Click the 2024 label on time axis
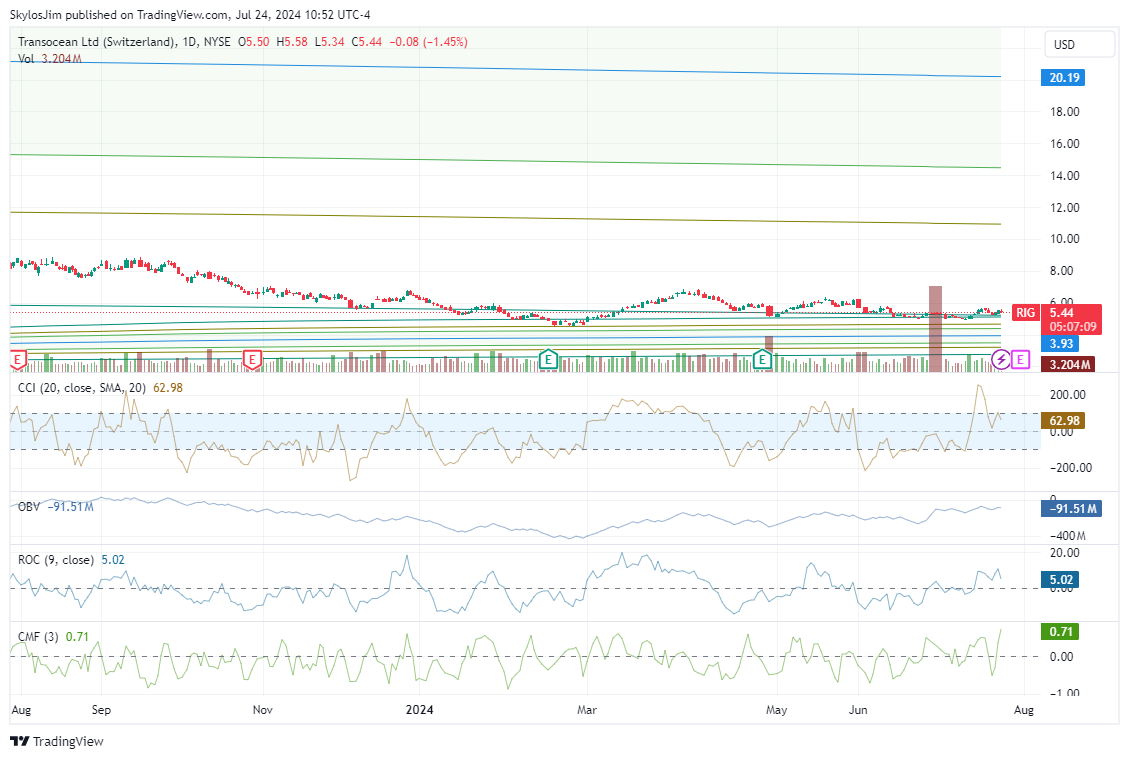 point(420,710)
